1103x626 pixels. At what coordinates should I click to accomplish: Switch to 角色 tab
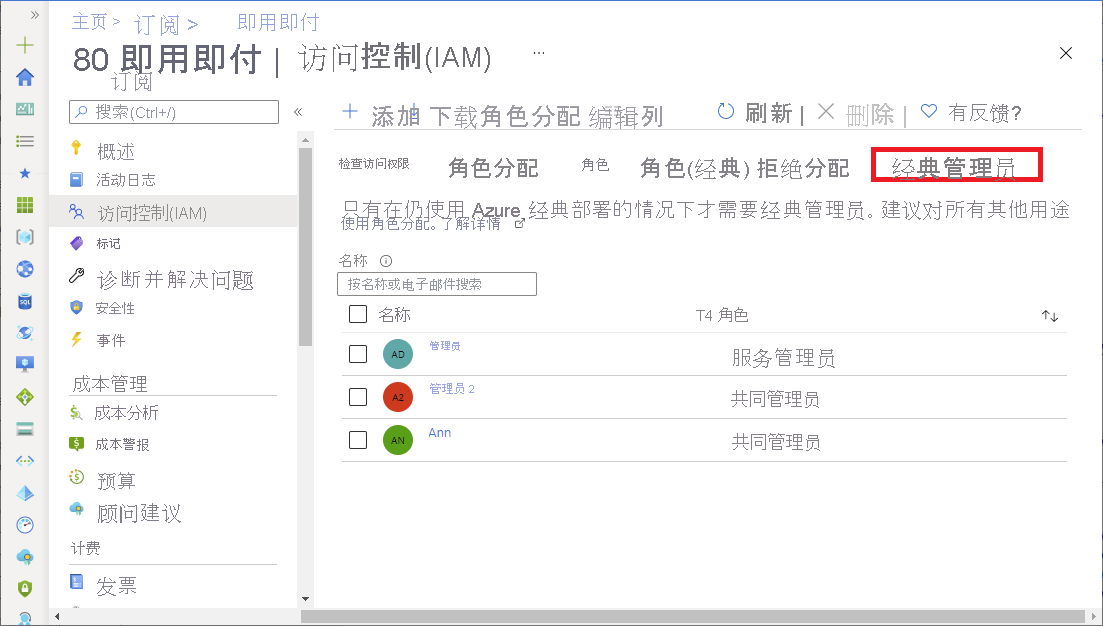click(x=595, y=165)
